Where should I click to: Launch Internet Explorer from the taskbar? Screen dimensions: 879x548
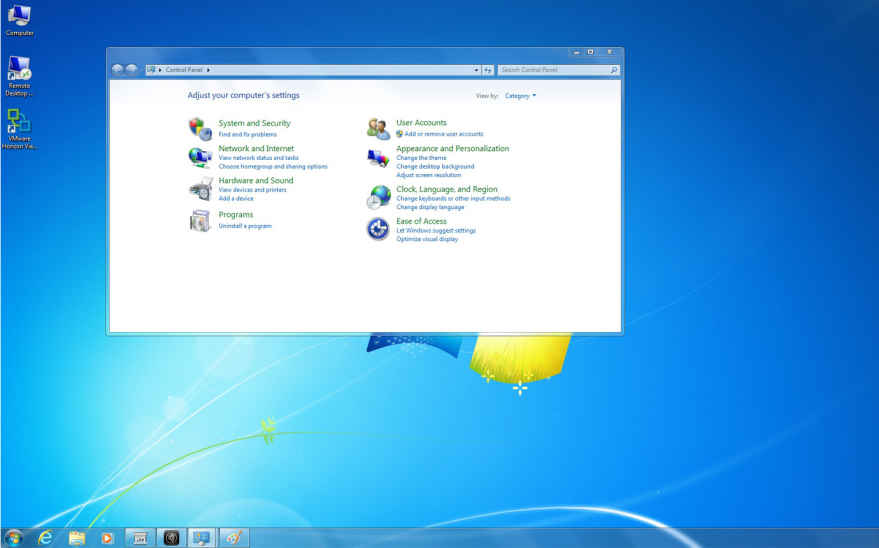(45, 538)
